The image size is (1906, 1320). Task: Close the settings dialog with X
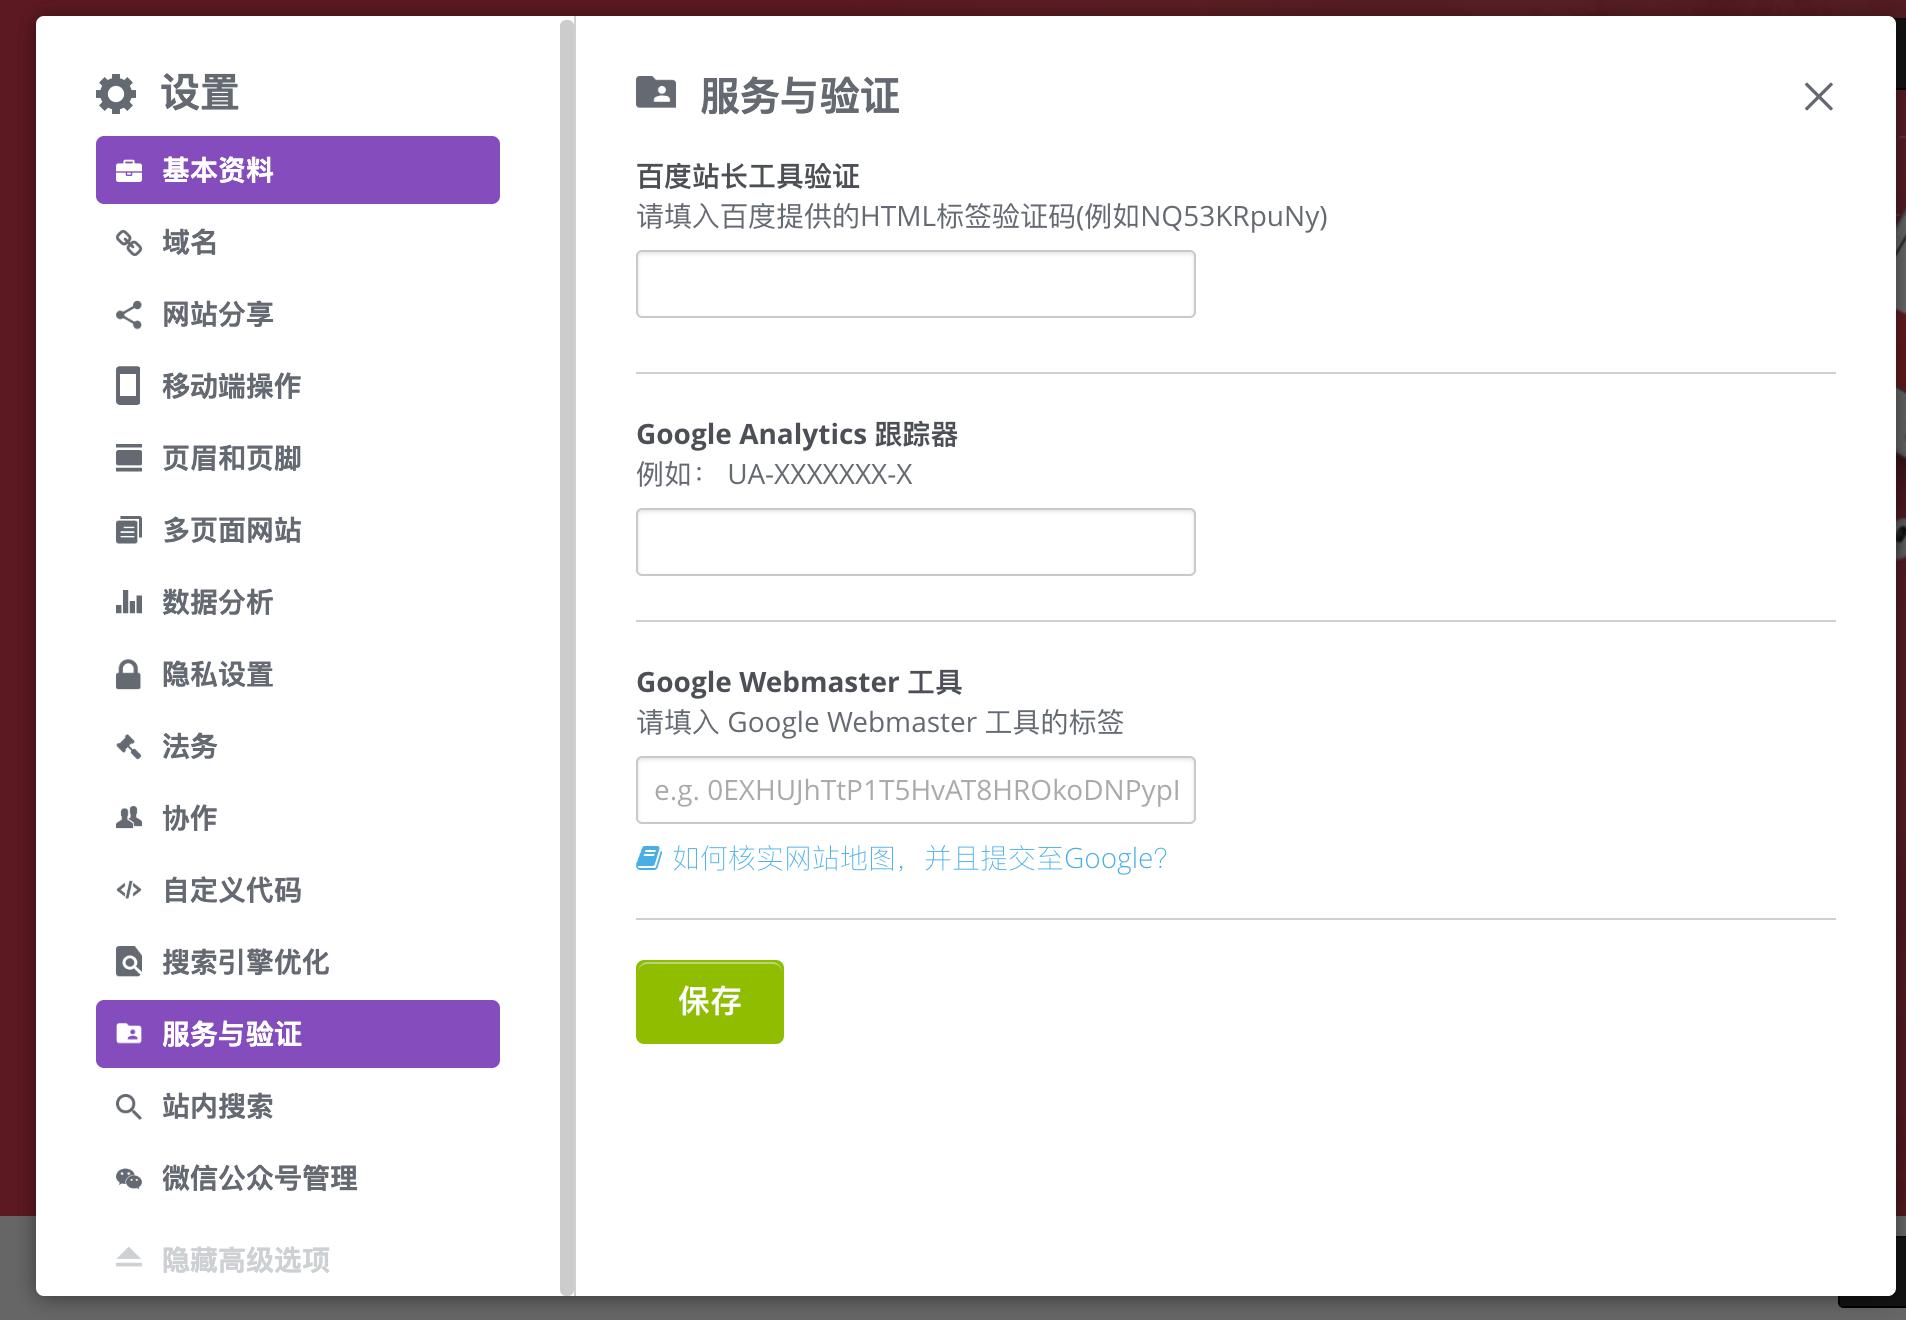[x=1818, y=97]
